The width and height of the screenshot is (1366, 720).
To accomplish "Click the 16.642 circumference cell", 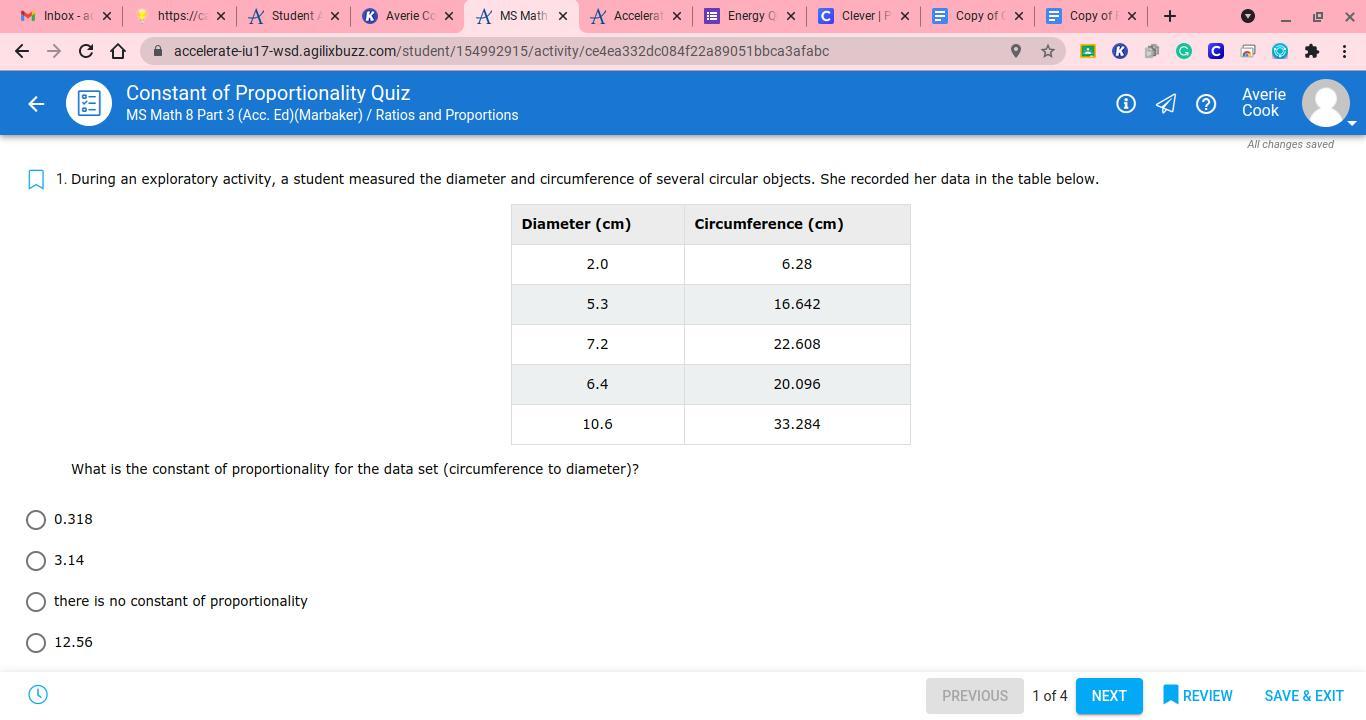I will [x=797, y=304].
